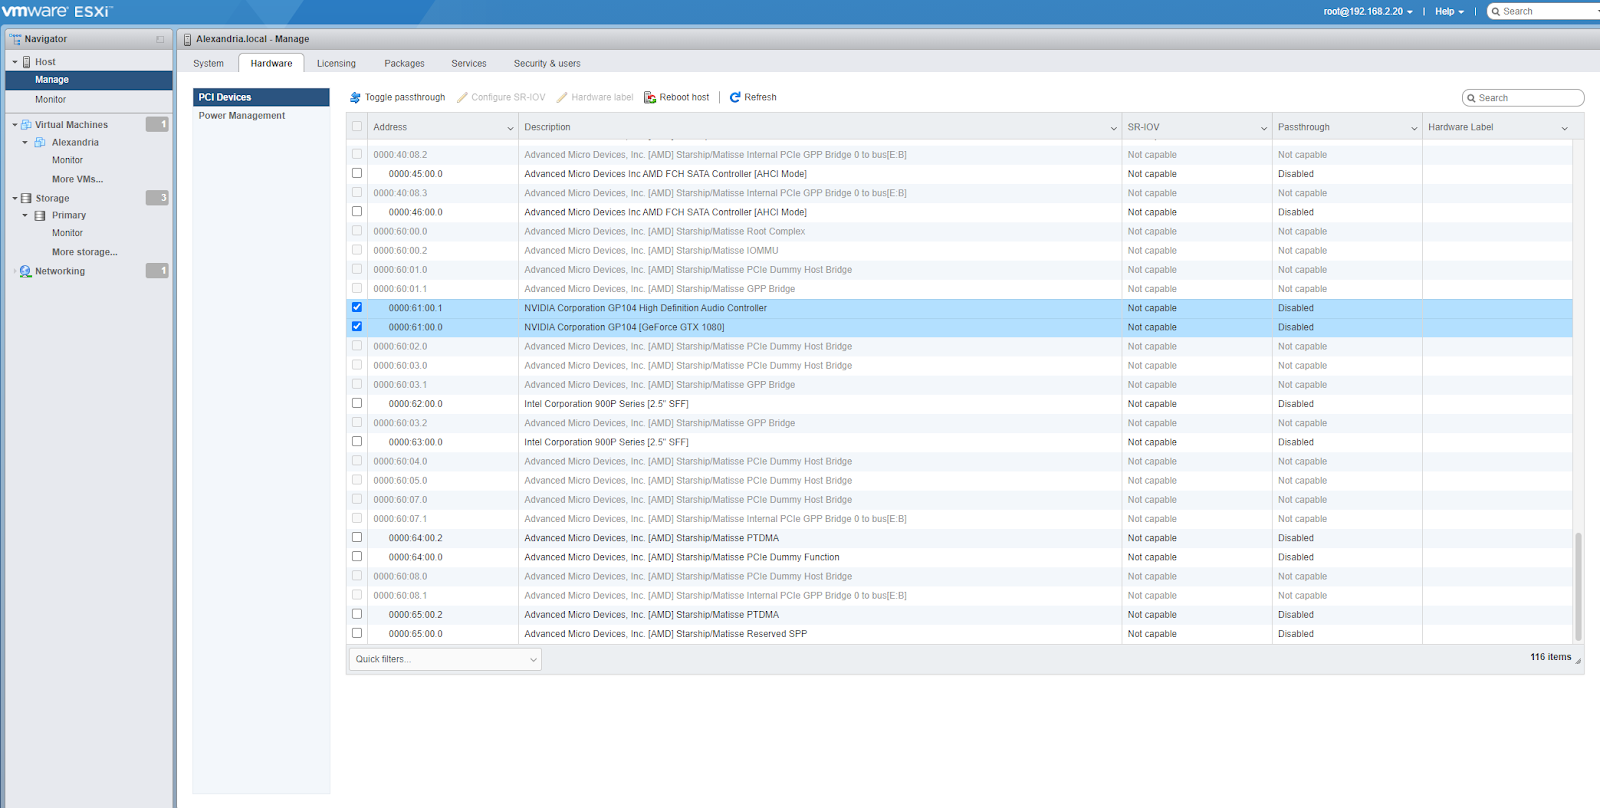Click the Storage count badge
This screenshot has height=808, width=1600.
click(157, 198)
